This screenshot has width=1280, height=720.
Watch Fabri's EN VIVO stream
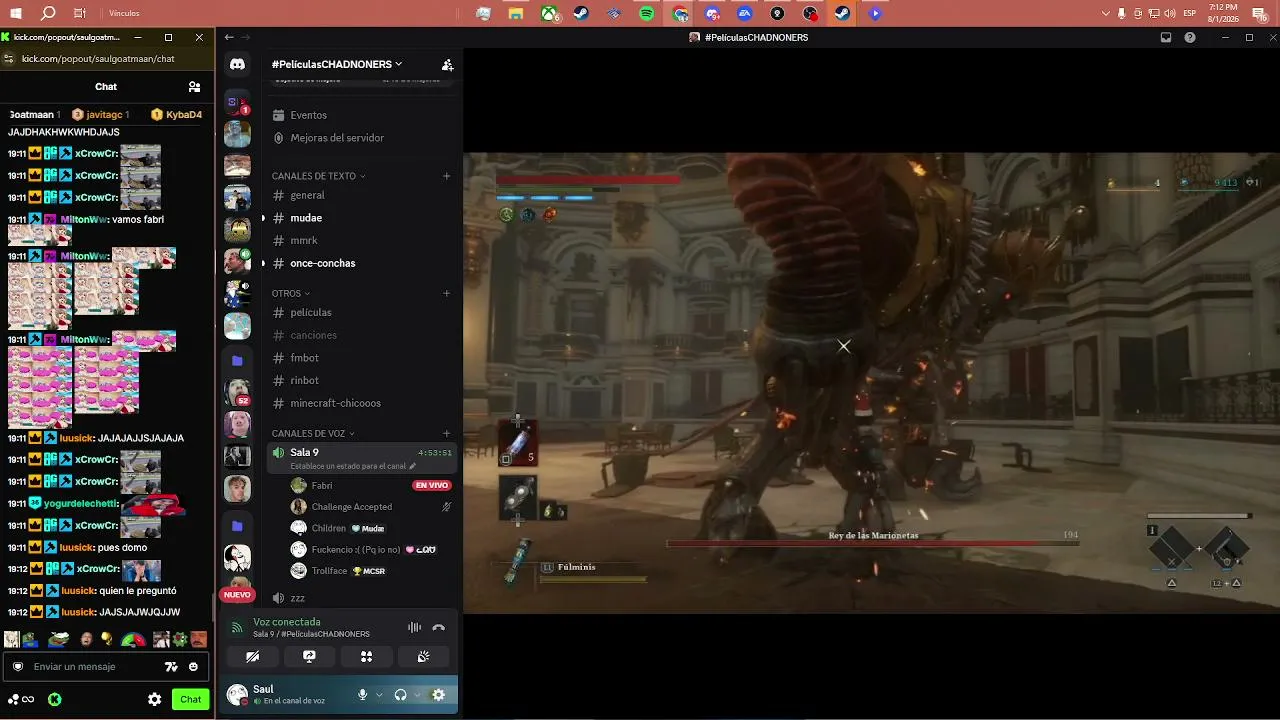point(432,485)
